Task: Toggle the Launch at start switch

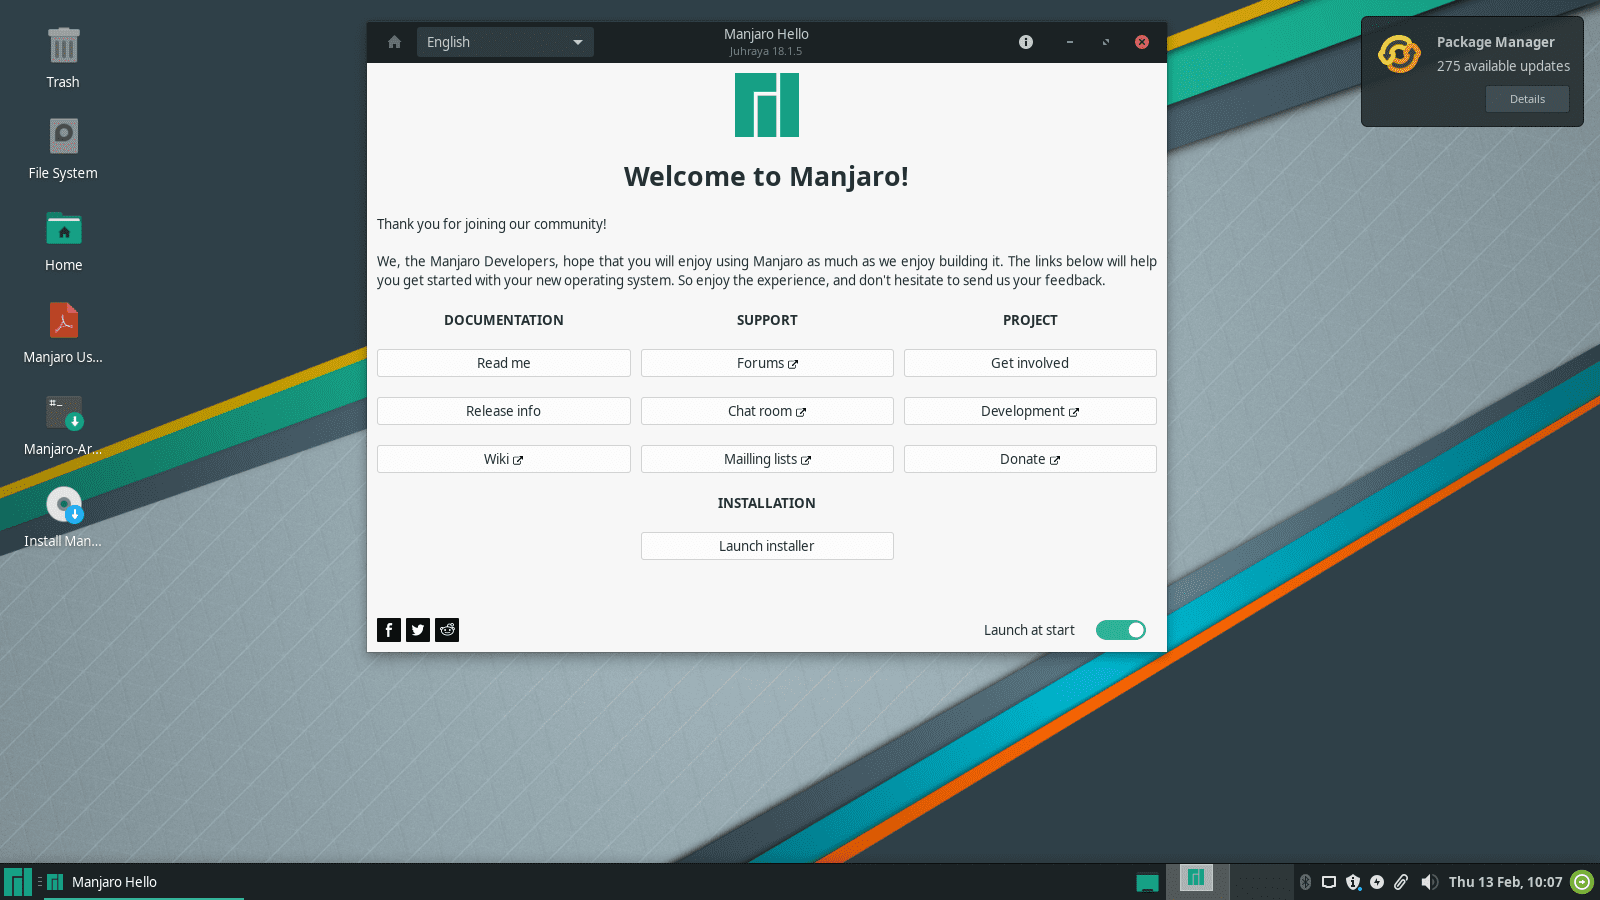Action: point(1120,630)
